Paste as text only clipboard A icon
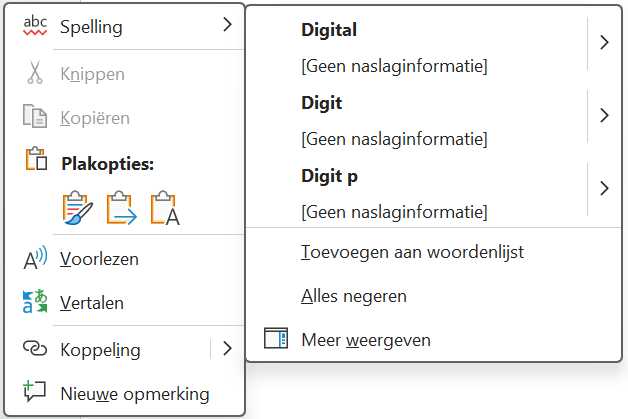Viewport: 628px width, 419px height. click(x=165, y=208)
